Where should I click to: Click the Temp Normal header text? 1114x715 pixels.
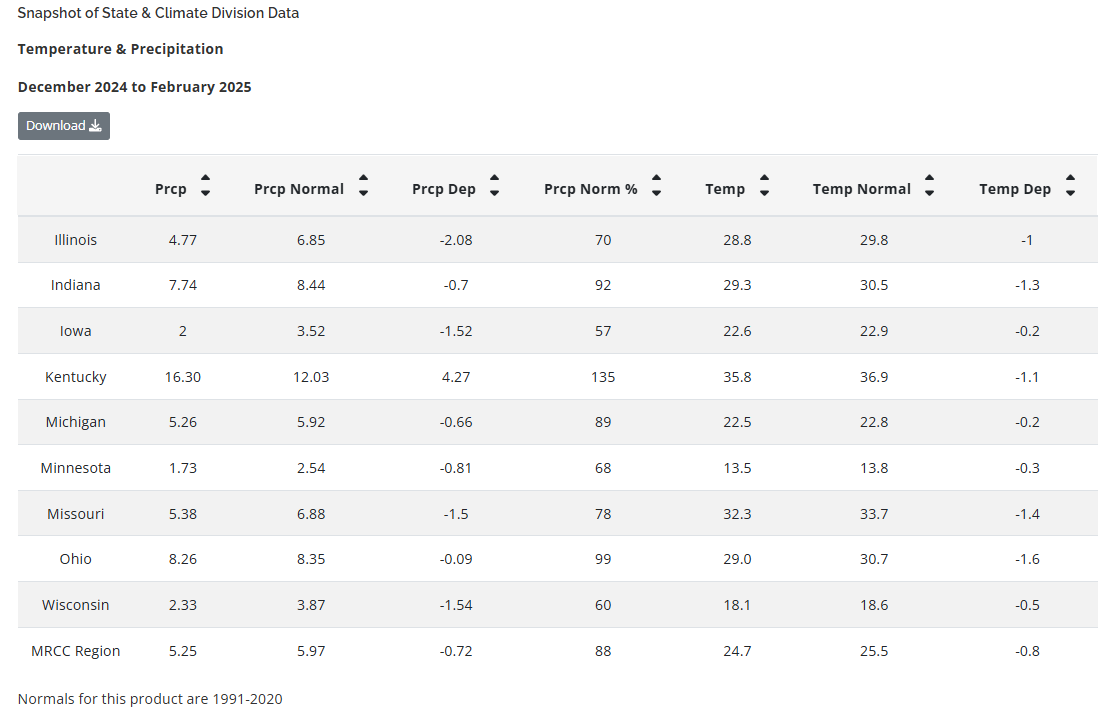[x=862, y=189]
